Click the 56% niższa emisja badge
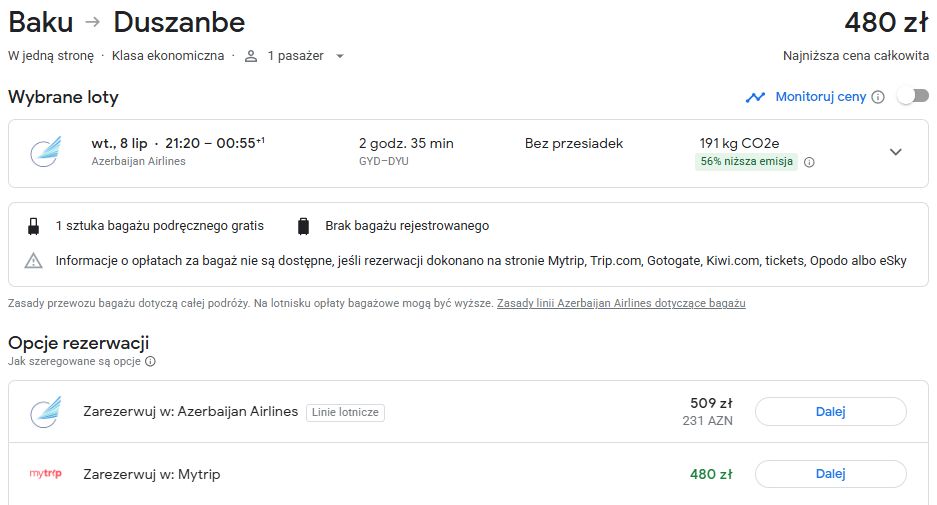The height and width of the screenshot is (505, 937). [x=746, y=161]
